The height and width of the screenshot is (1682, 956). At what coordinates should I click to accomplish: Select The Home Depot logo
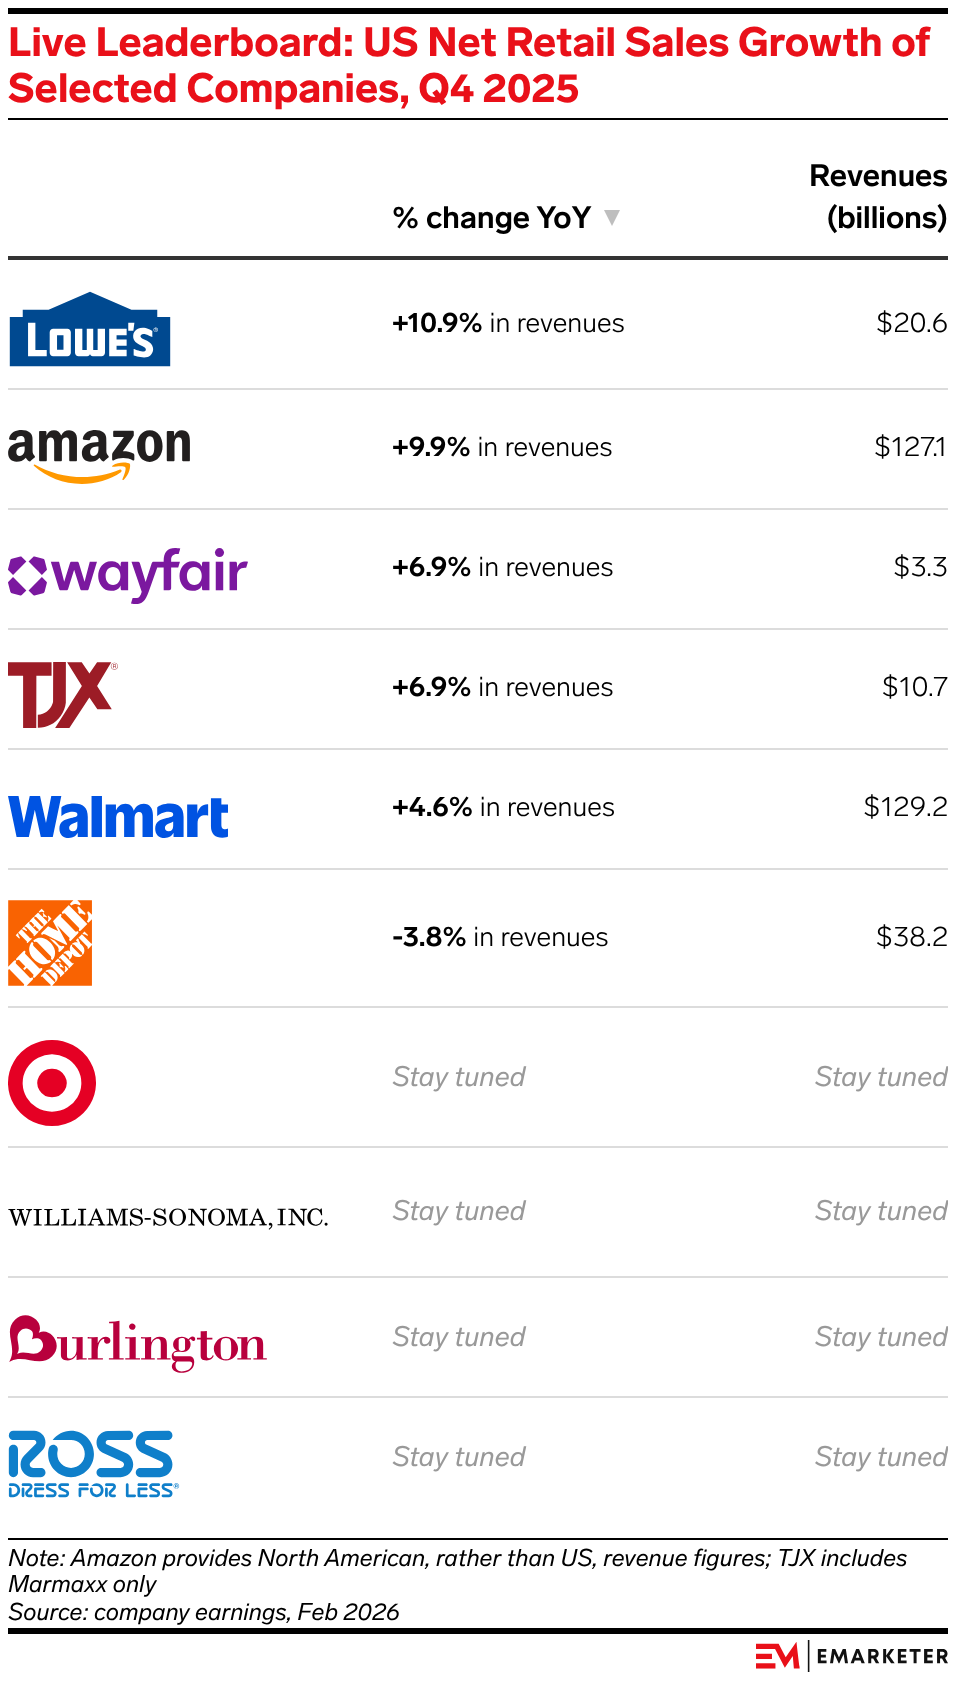point(50,942)
